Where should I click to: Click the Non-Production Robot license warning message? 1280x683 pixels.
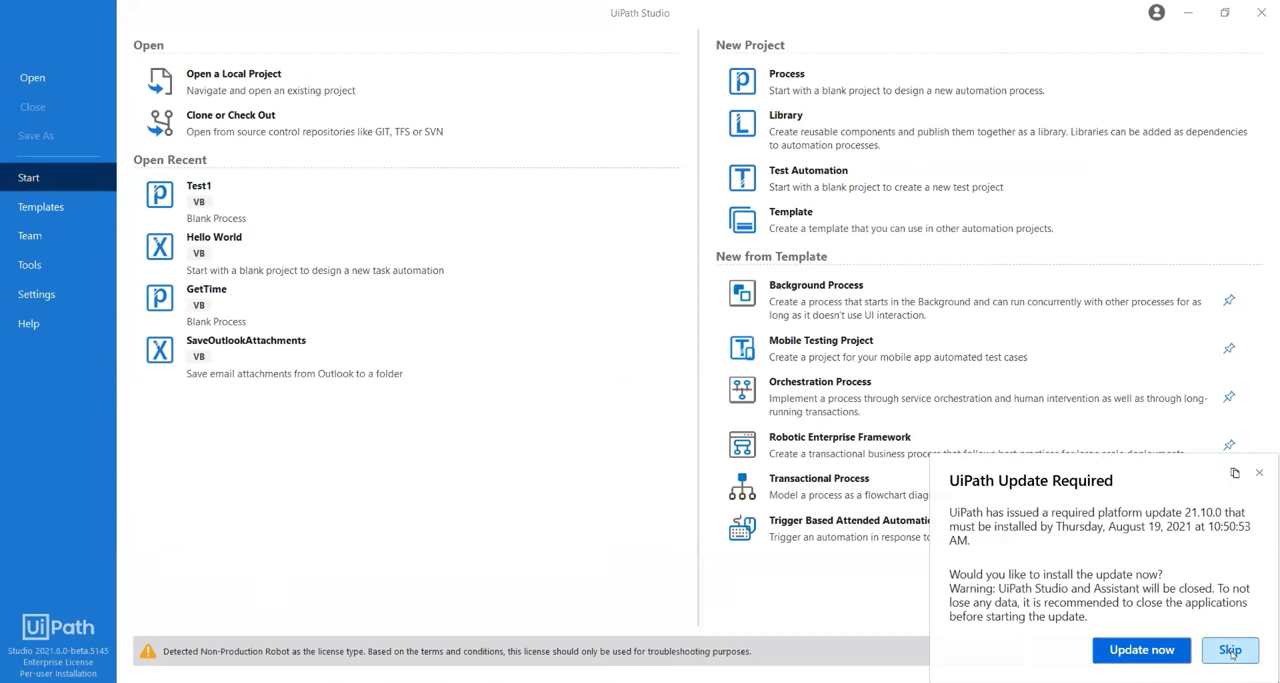click(x=457, y=651)
